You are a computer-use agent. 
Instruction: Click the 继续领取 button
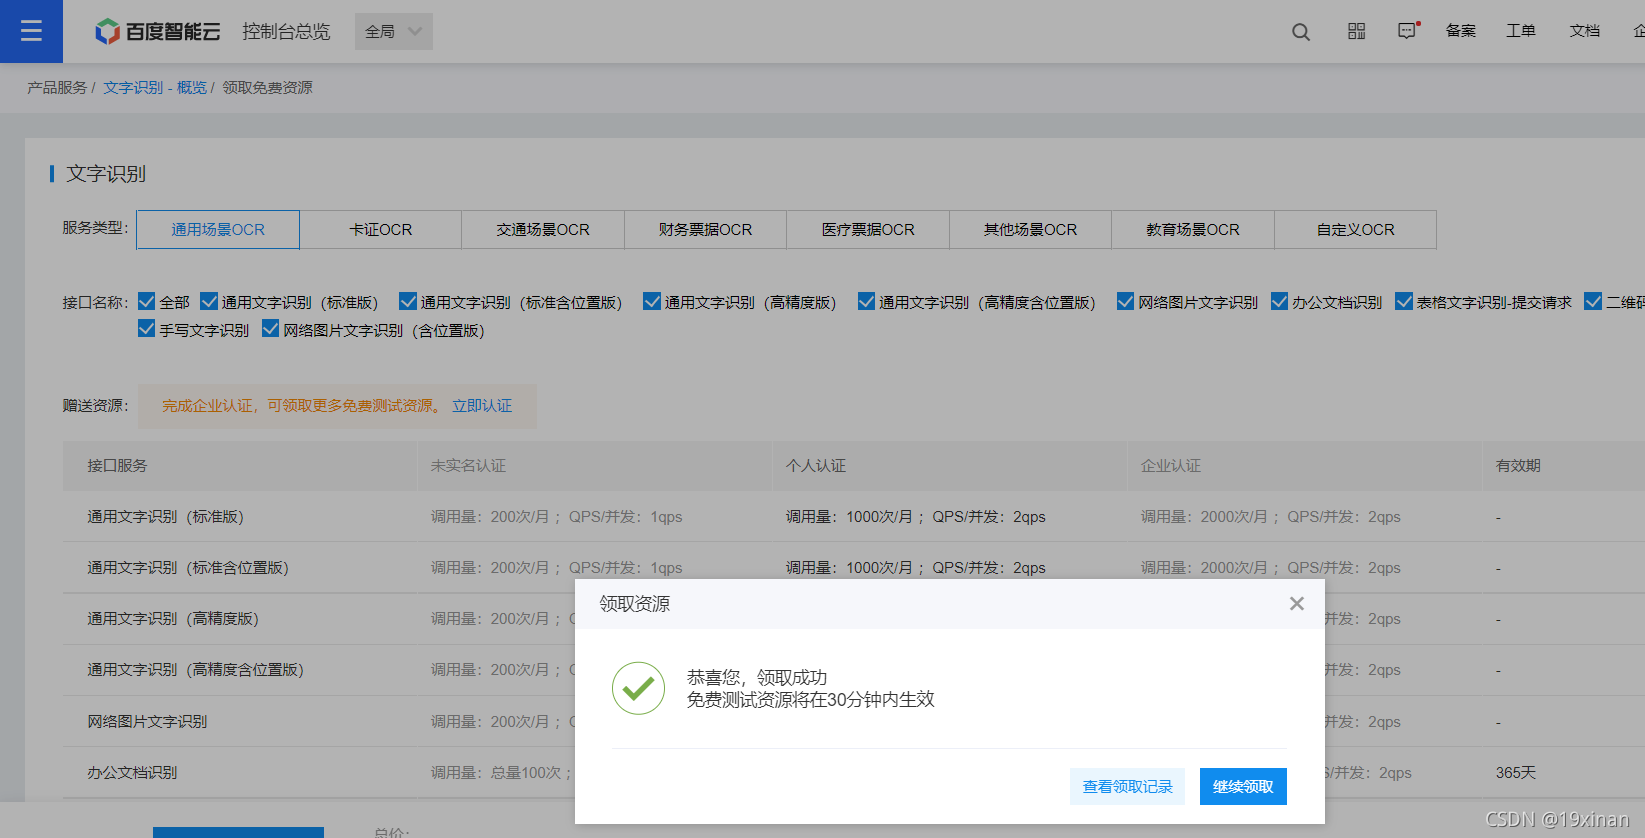(1243, 787)
